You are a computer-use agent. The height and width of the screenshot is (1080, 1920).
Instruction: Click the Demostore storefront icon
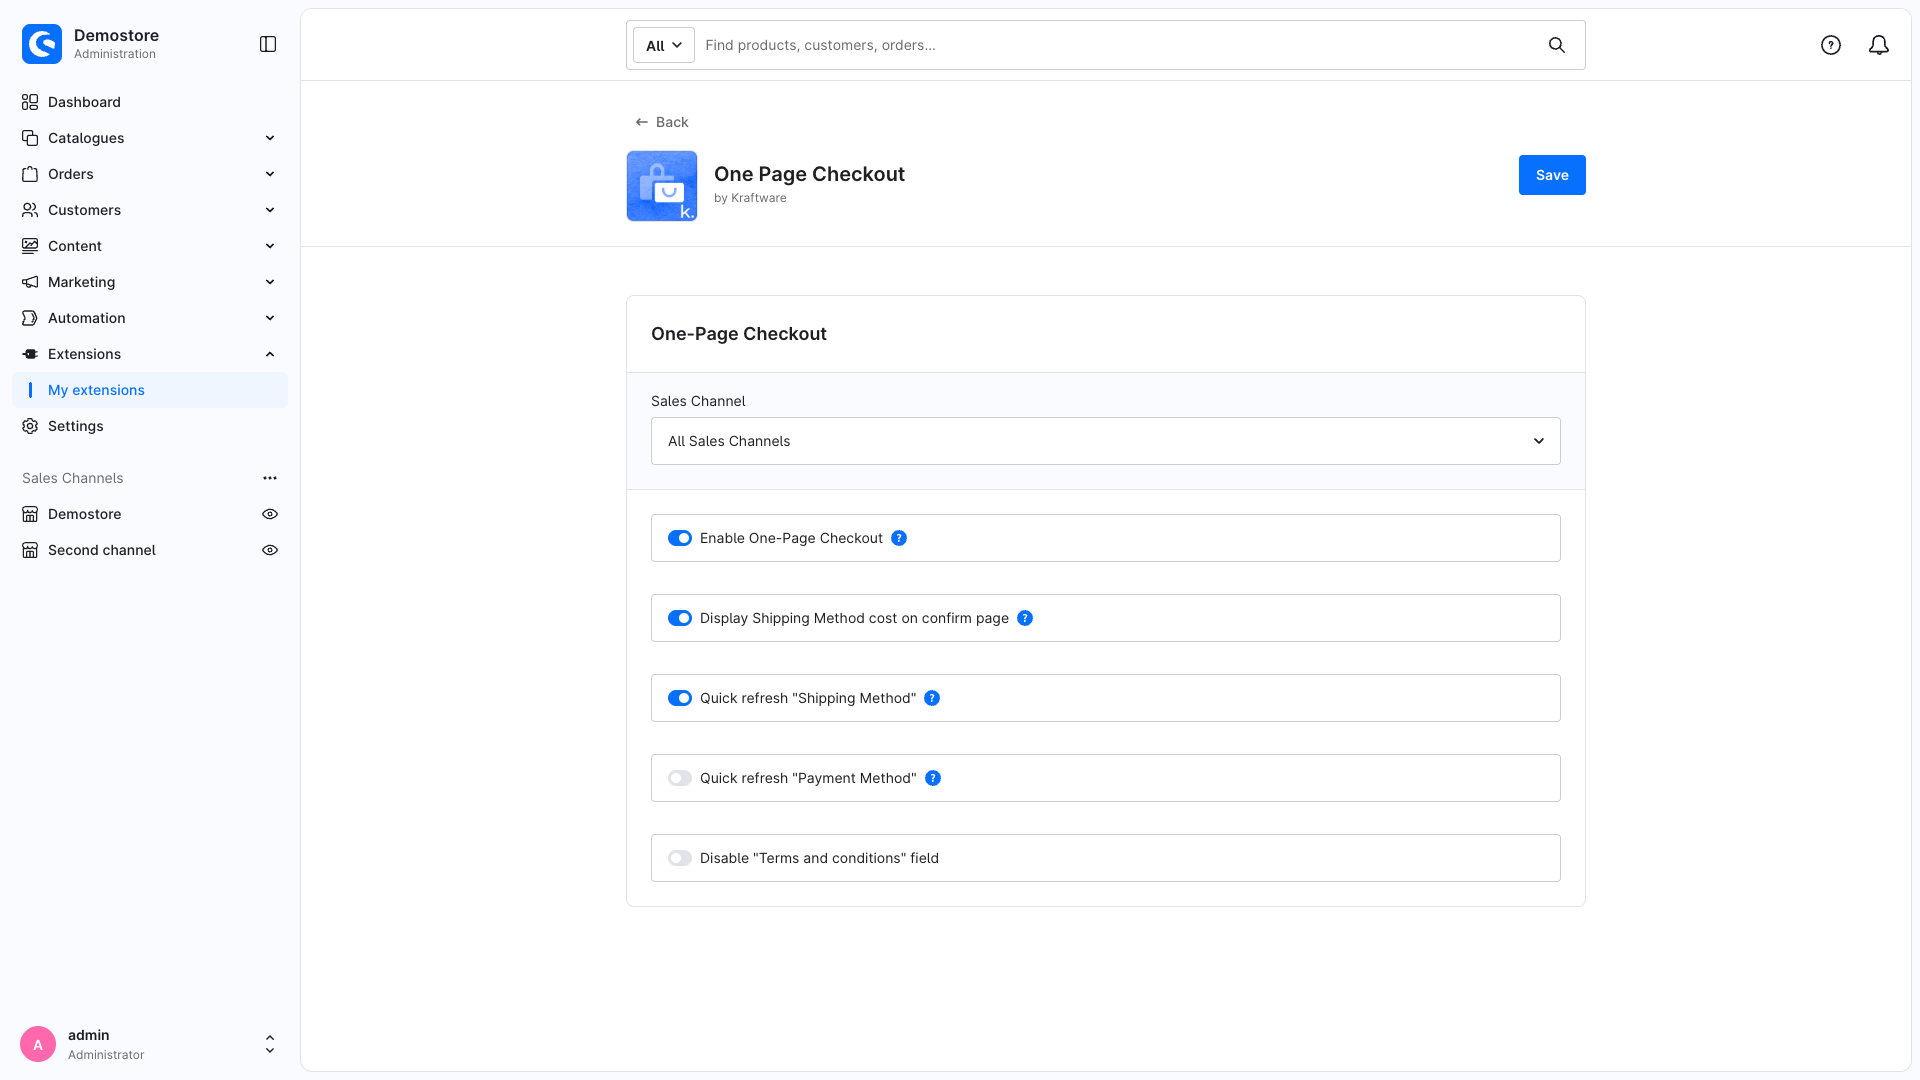30,514
